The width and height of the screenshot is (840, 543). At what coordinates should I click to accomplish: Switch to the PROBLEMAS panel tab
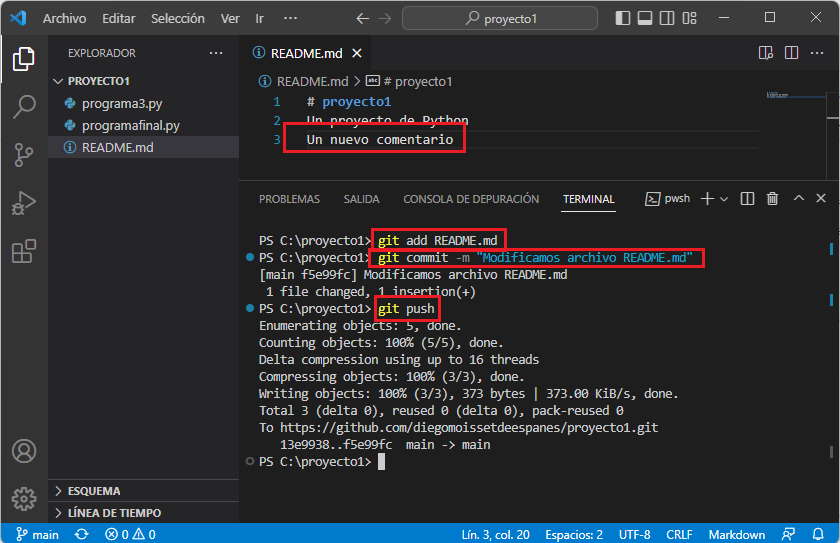click(289, 199)
